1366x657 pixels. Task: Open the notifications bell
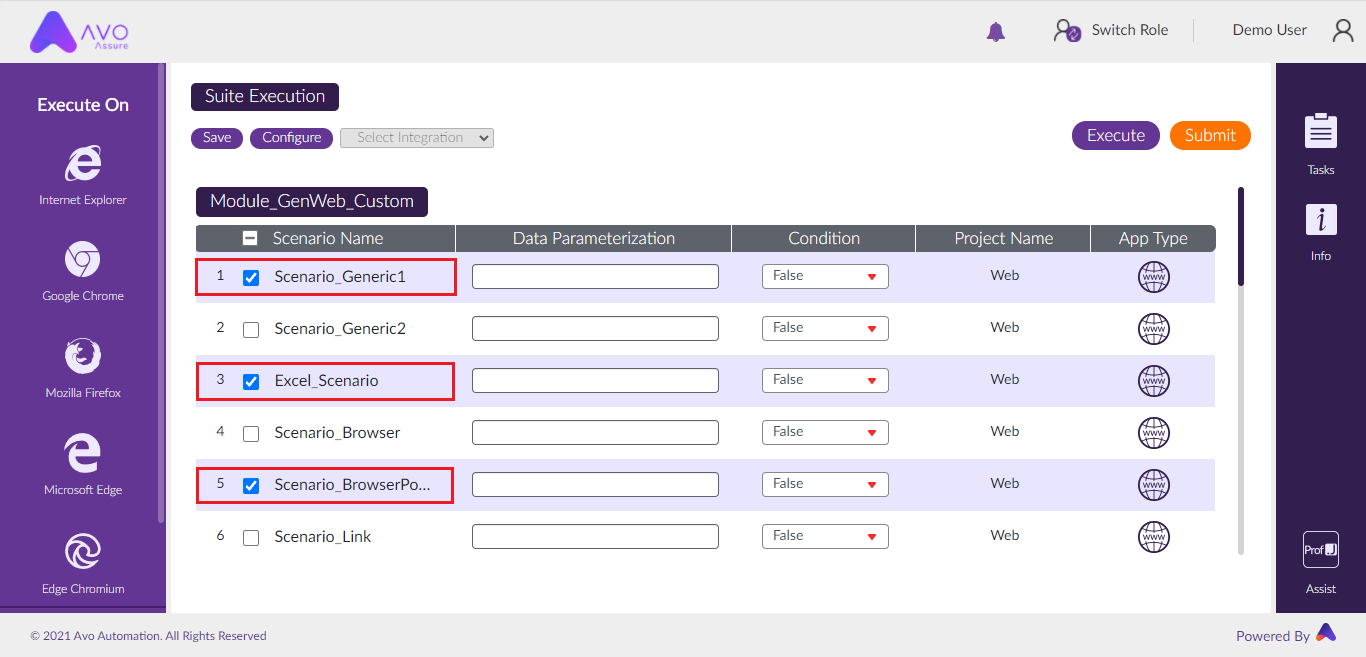(x=995, y=31)
